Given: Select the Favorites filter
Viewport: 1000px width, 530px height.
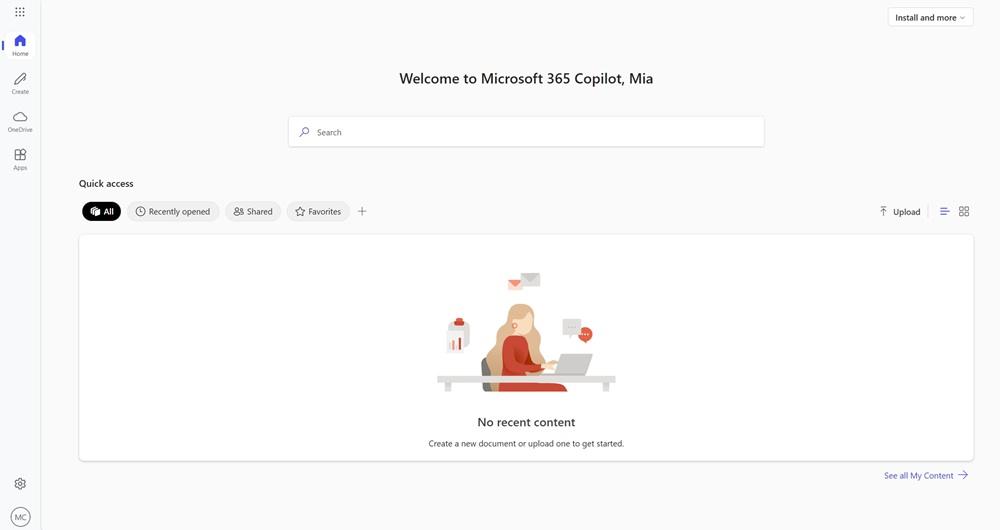Looking at the screenshot, I should 318,212.
